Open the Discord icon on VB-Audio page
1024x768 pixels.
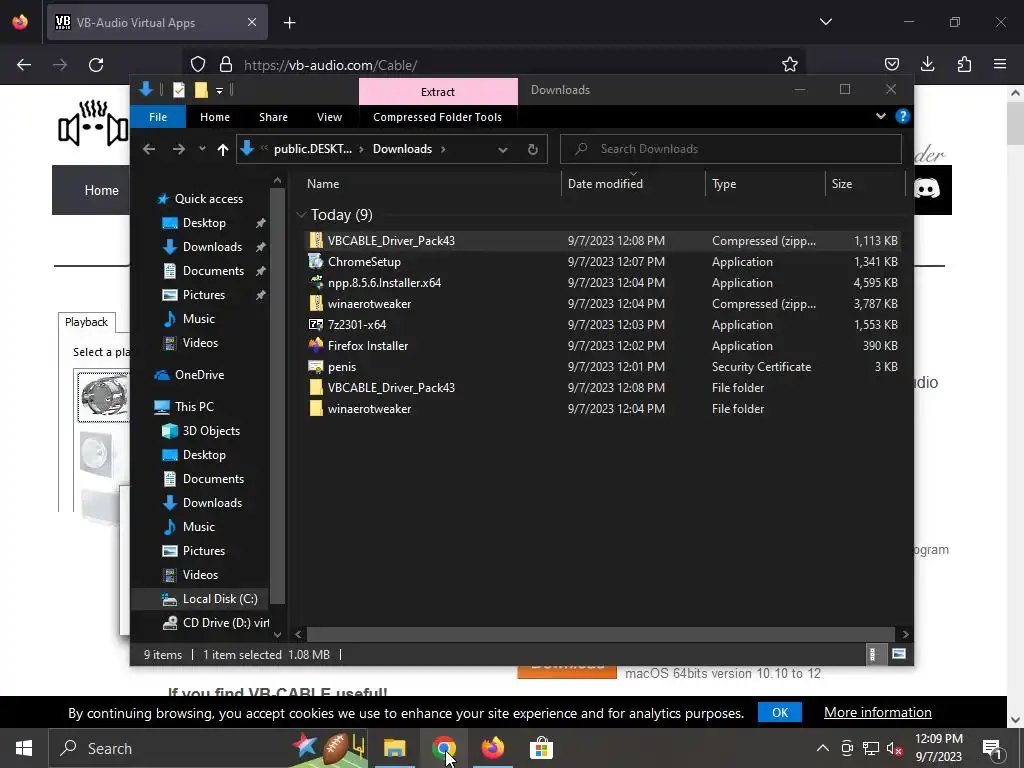click(927, 189)
